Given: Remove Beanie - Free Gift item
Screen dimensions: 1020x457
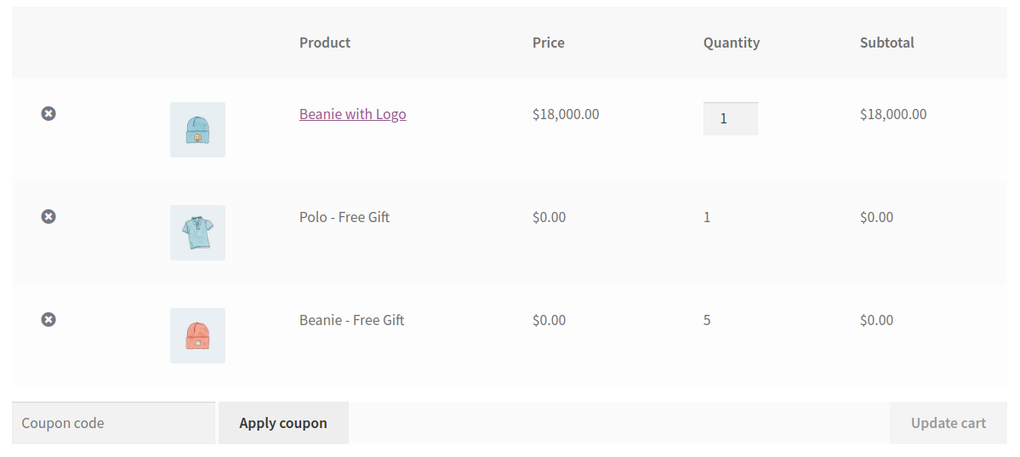Looking at the screenshot, I should click(x=48, y=320).
